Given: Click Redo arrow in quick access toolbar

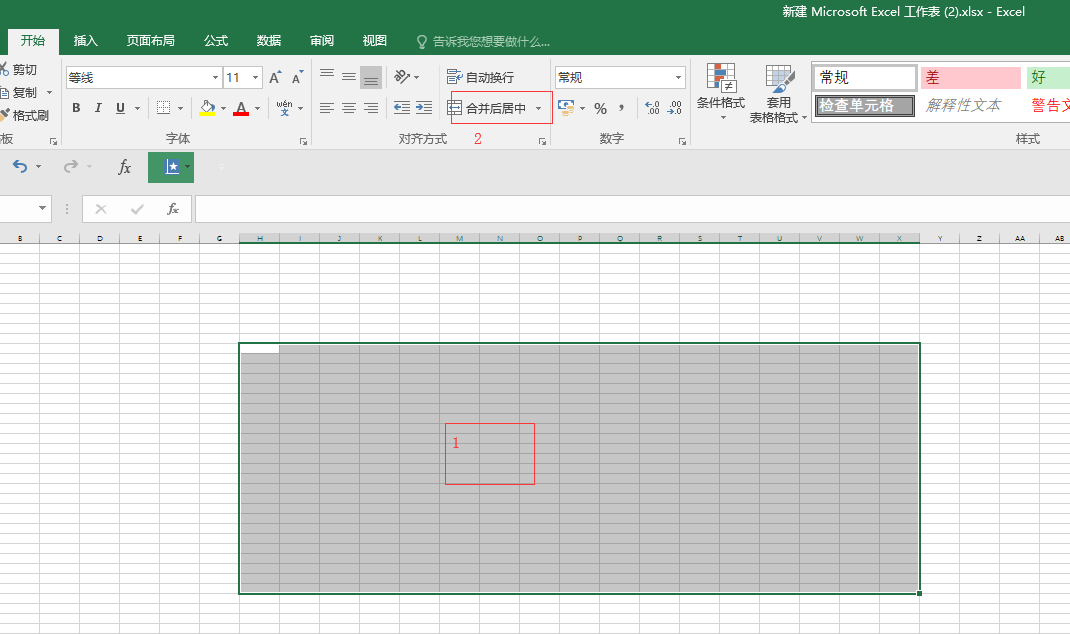Looking at the screenshot, I should pos(70,167).
